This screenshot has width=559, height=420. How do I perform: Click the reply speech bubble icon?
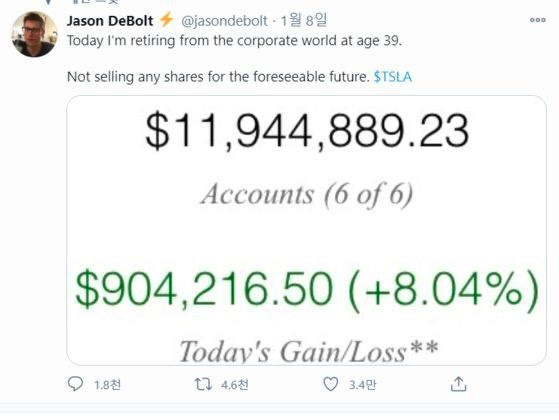pyautogui.click(x=75, y=384)
